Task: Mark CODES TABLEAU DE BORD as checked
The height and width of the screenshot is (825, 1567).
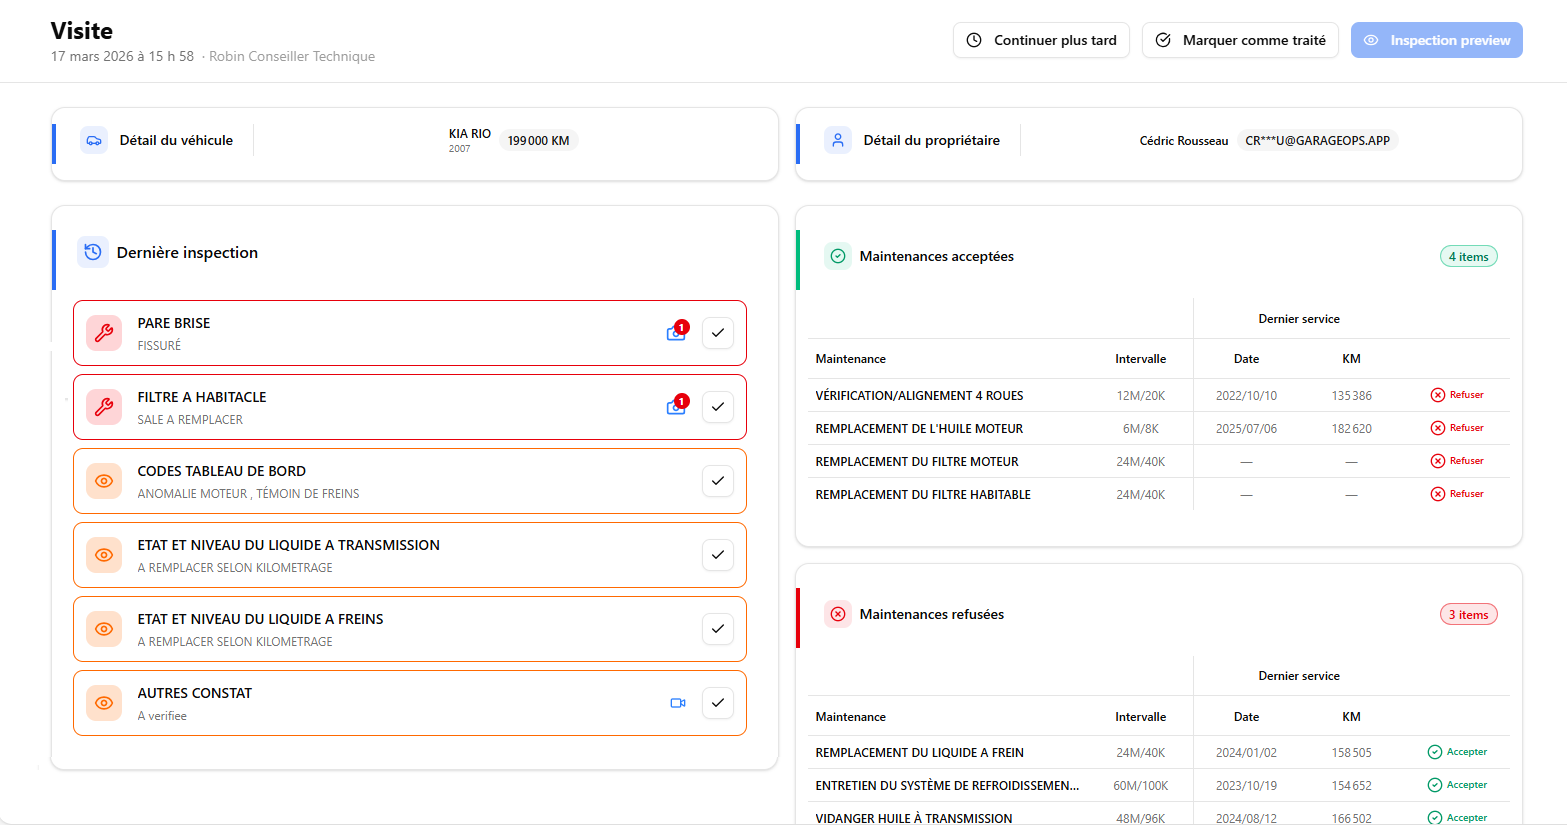Action: tap(718, 481)
